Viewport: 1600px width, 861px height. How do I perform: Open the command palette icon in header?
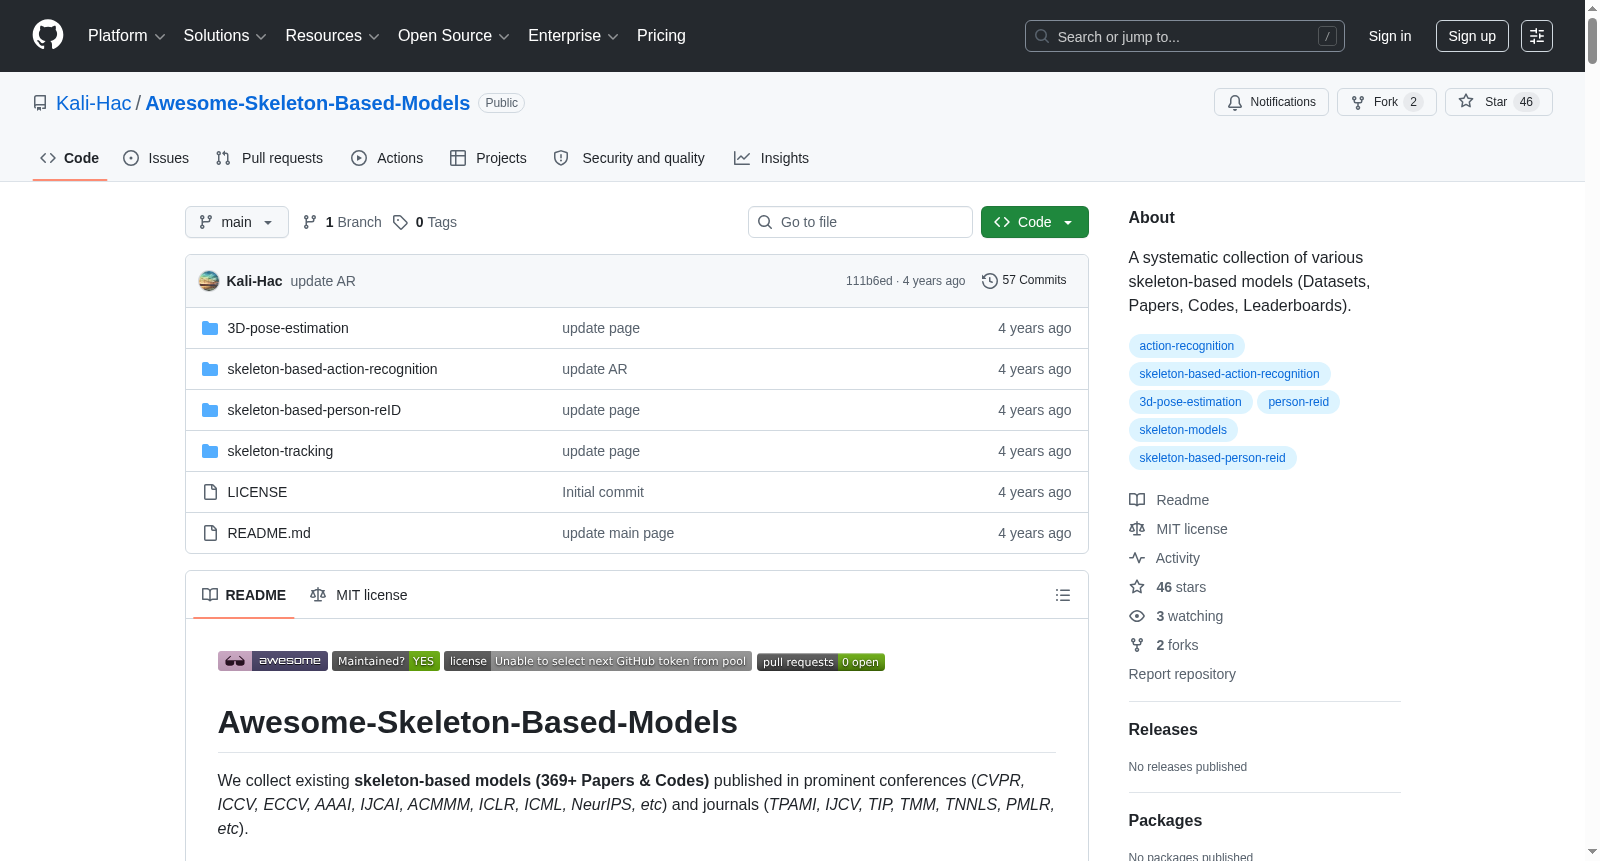point(1536,36)
